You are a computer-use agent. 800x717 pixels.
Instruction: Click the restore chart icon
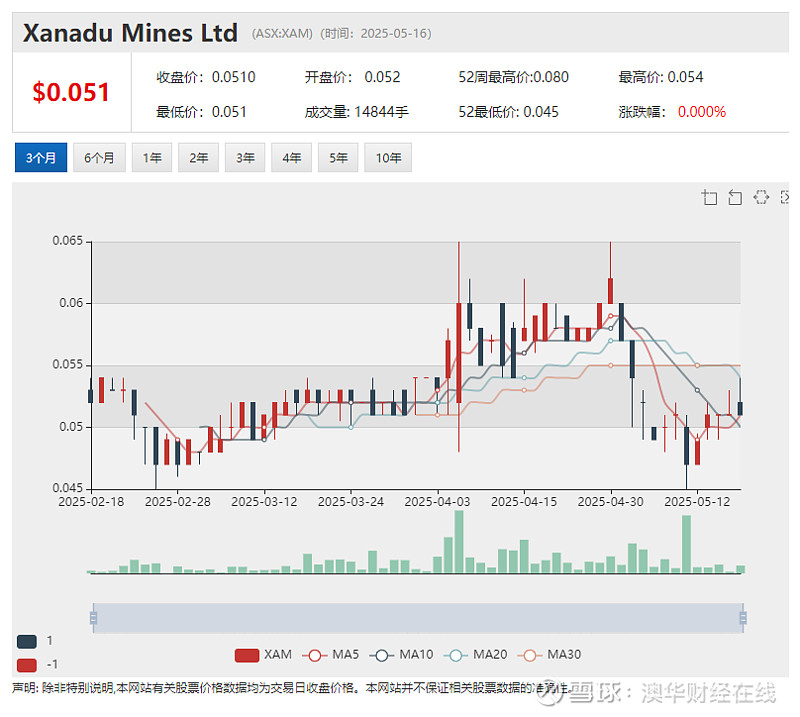click(761, 197)
